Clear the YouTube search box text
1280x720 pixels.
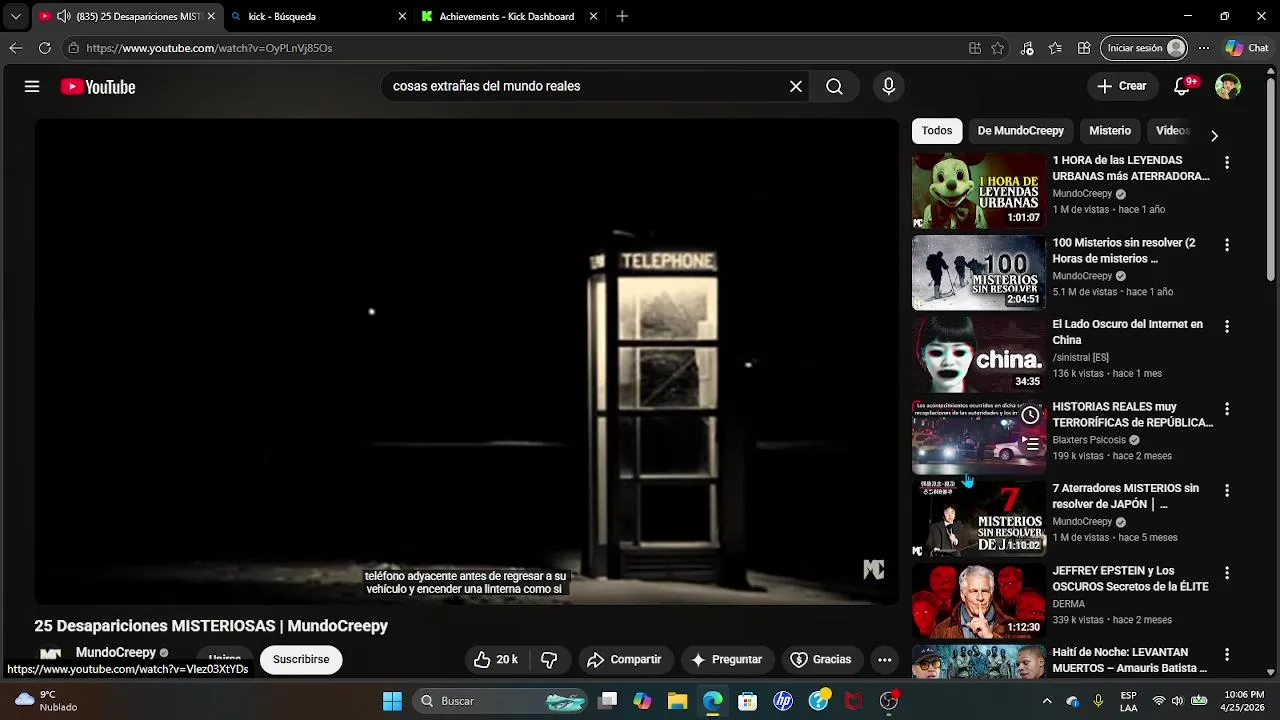(x=796, y=87)
